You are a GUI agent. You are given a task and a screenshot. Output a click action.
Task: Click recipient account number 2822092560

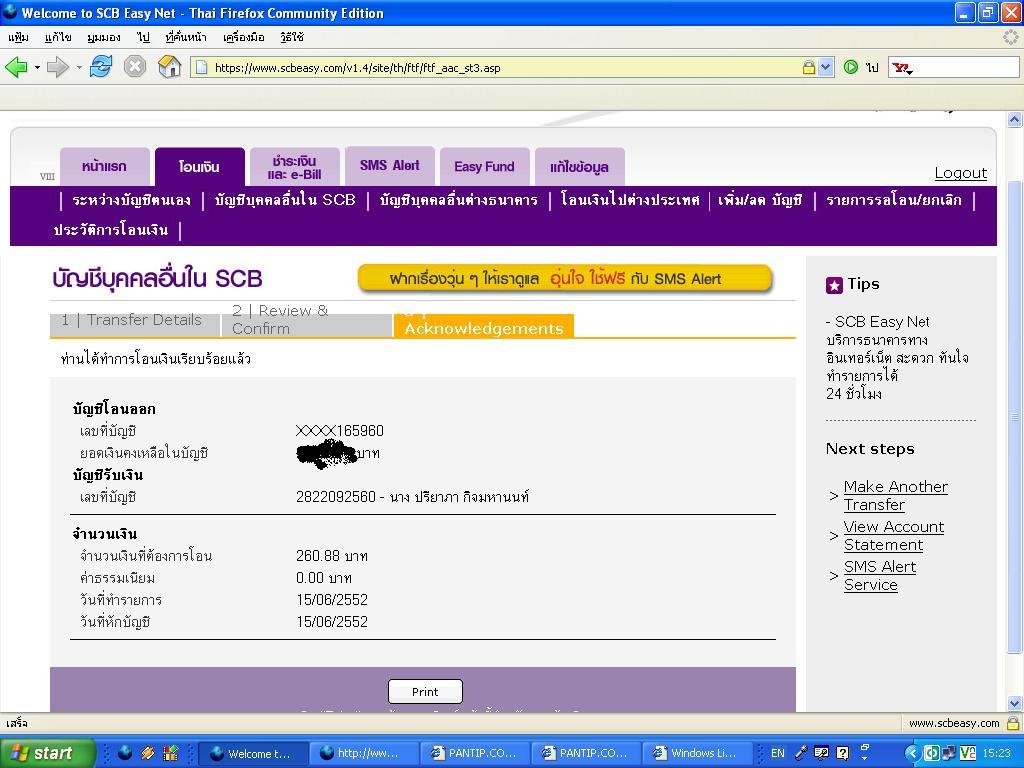coord(336,497)
